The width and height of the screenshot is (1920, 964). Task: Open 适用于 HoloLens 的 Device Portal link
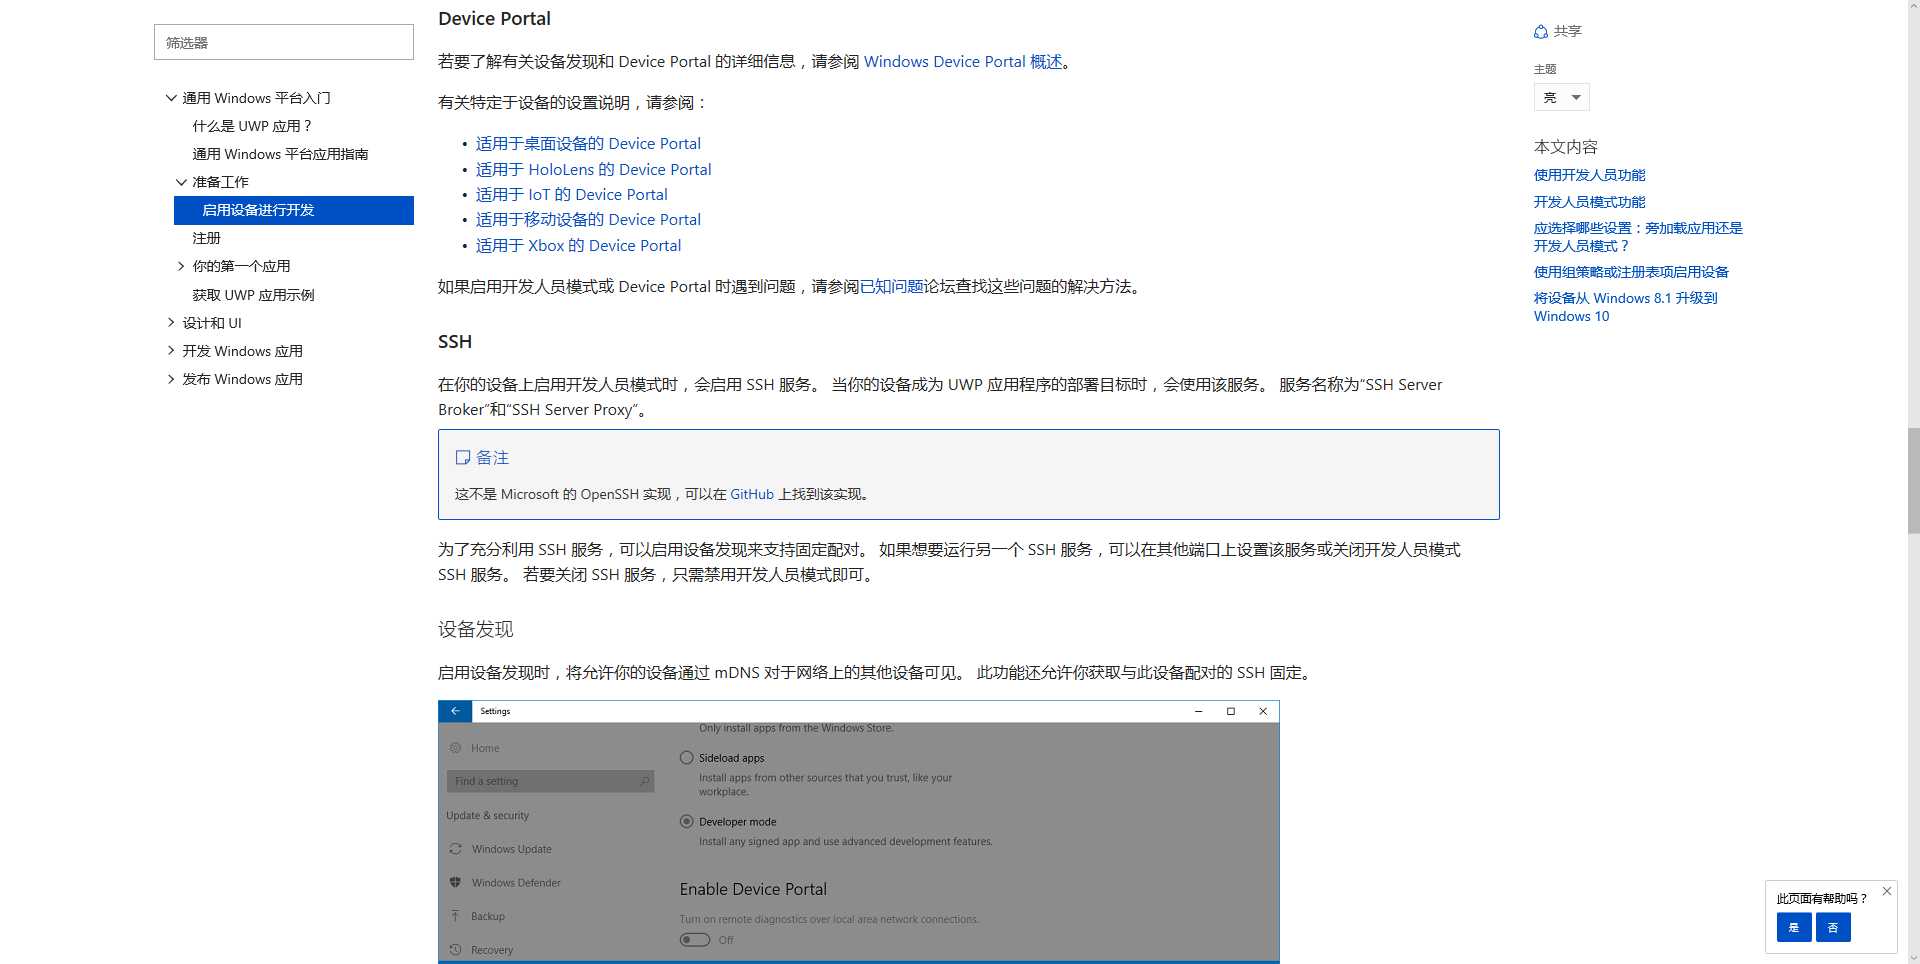pyautogui.click(x=594, y=170)
